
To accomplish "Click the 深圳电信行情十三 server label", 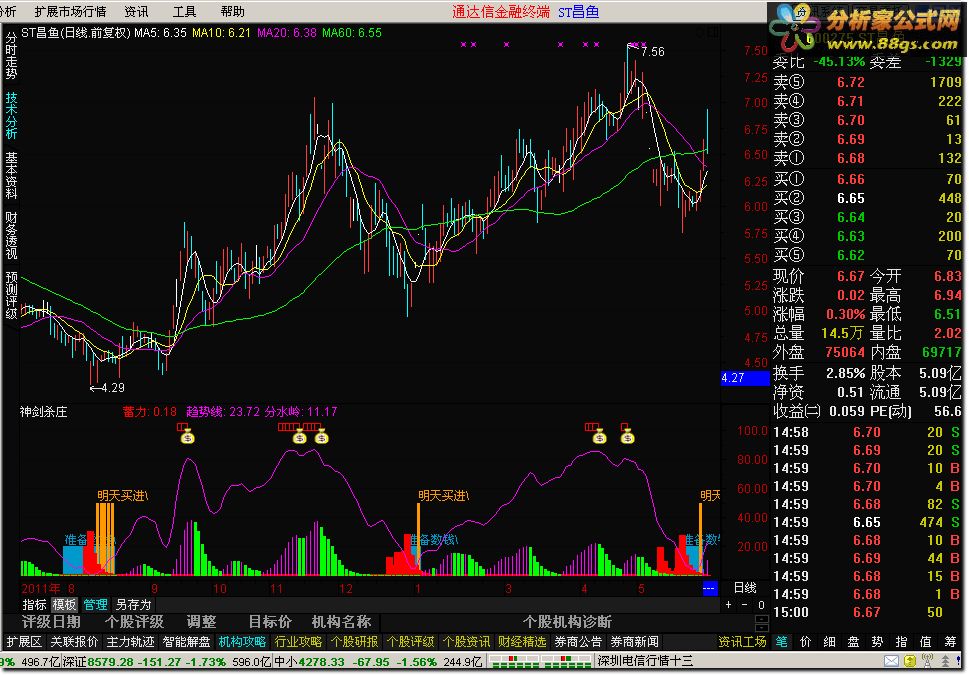I will click(645, 661).
